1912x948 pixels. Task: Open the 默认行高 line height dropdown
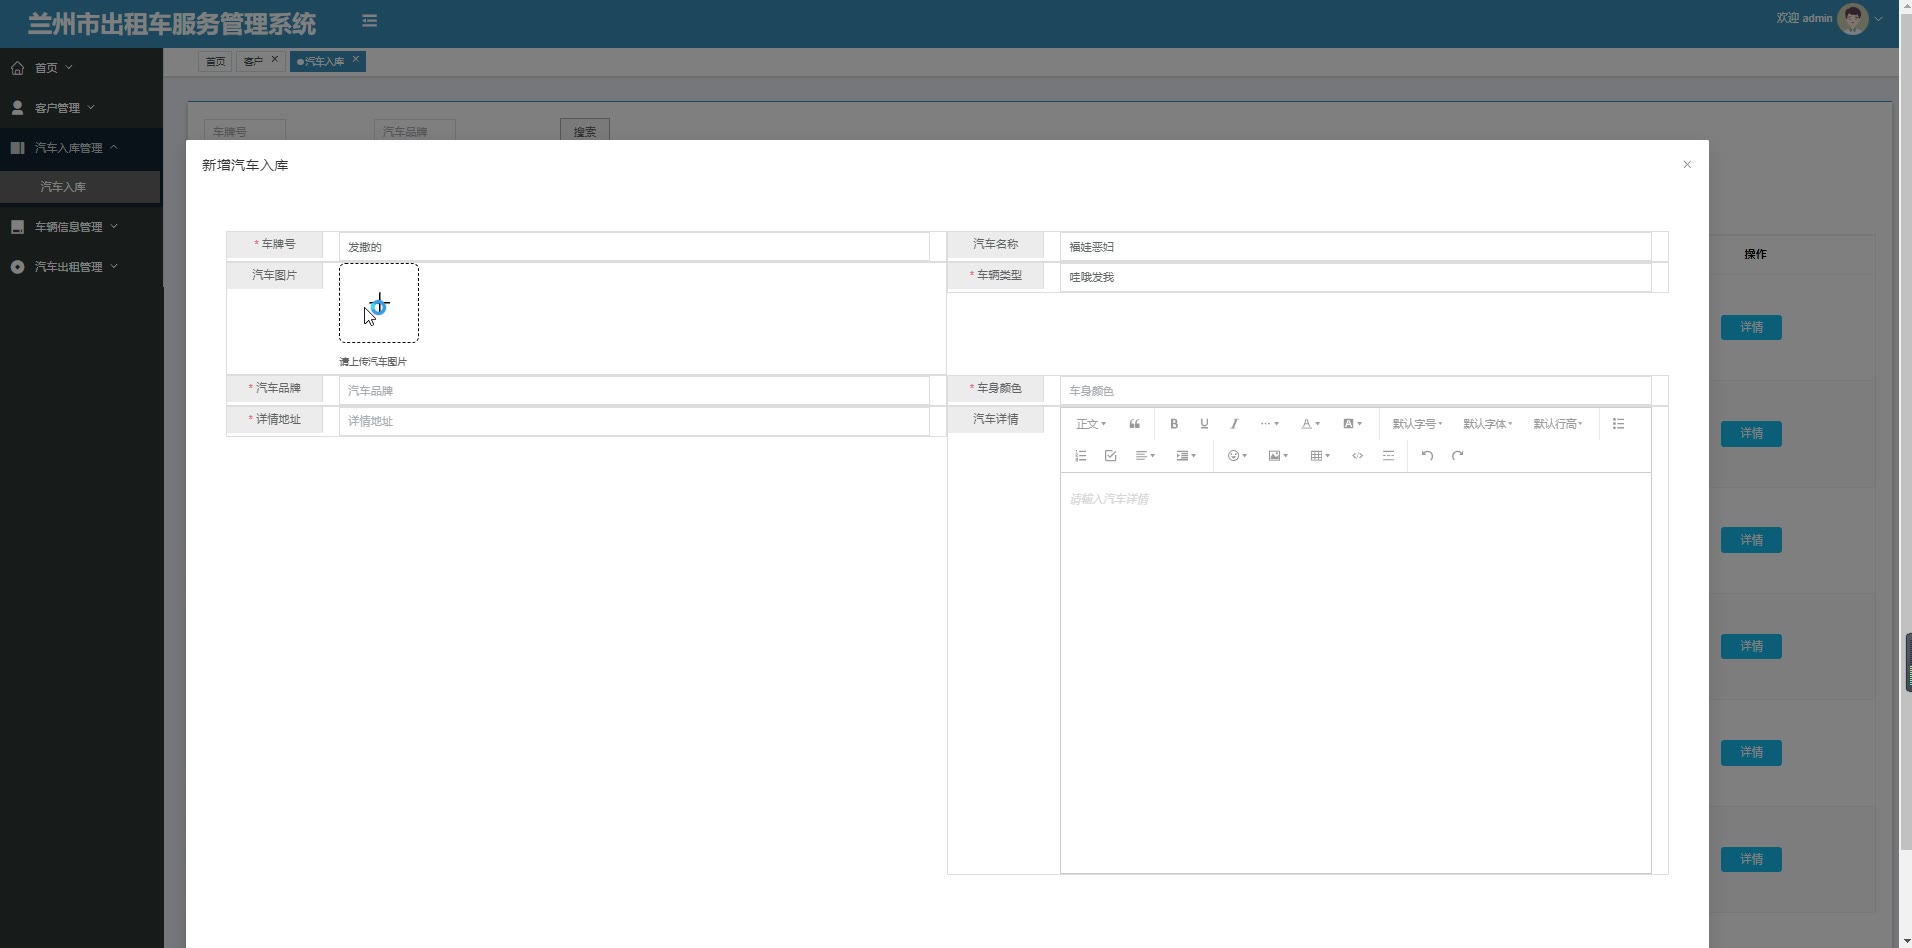1558,424
